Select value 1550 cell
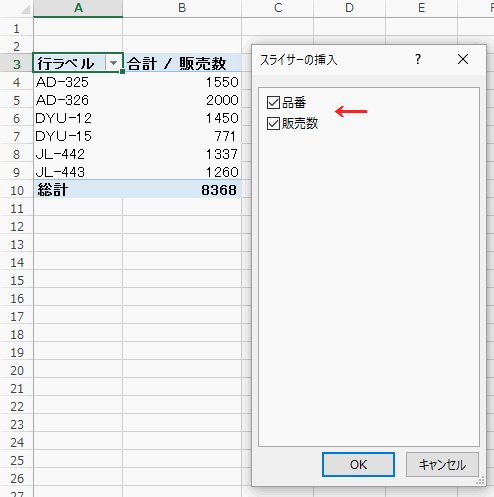The height and width of the screenshot is (497, 494). pos(182,82)
